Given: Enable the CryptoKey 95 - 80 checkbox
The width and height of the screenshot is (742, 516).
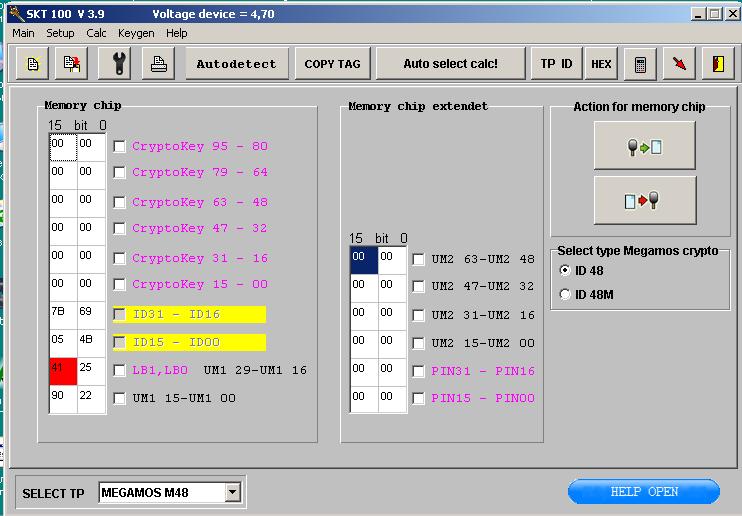Looking at the screenshot, I should 120,146.
